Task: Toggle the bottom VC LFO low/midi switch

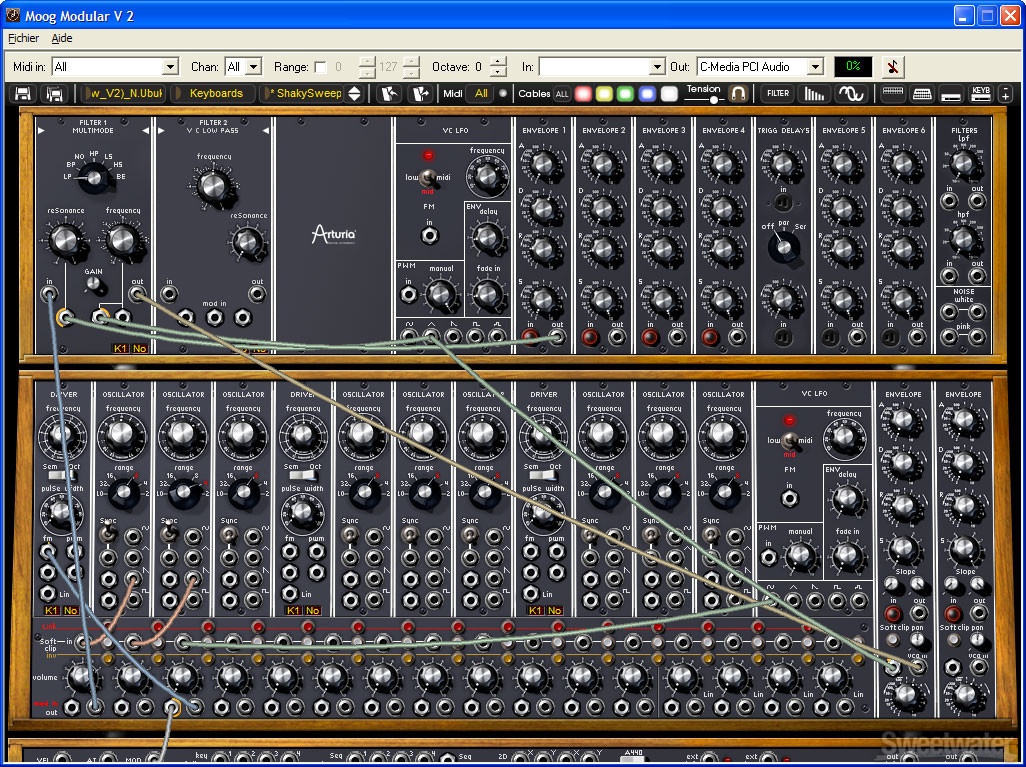Action: click(x=789, y=440)
